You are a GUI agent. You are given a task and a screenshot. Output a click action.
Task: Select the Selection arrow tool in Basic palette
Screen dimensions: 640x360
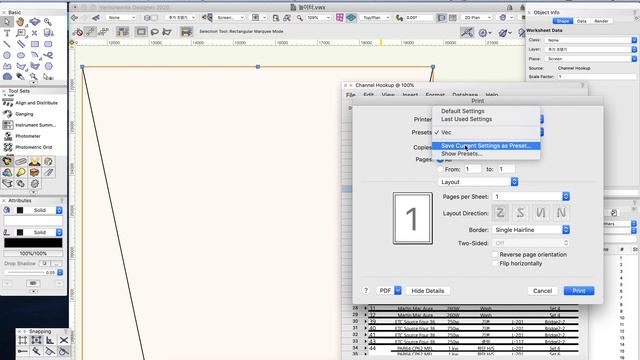(7, 22)
